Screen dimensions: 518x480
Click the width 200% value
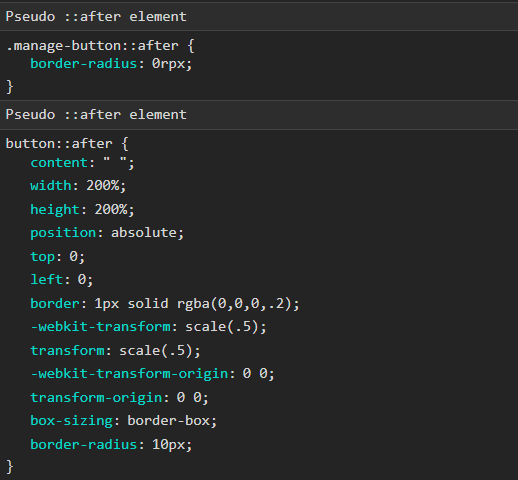pyautogui.click(x=103, y=185)
